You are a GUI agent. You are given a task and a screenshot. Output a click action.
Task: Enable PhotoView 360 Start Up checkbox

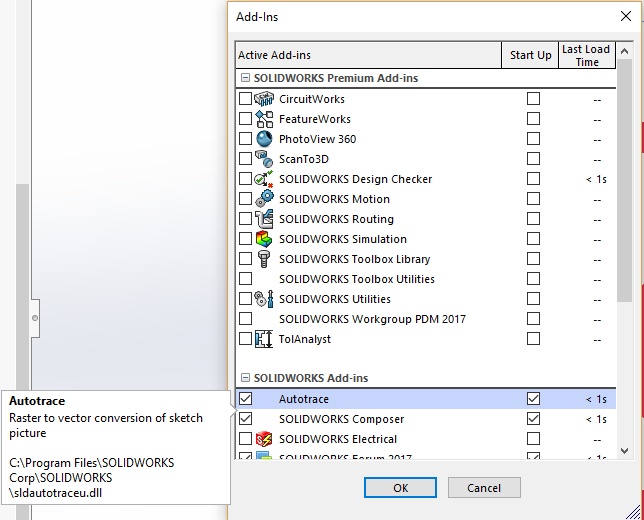click(533, 138)
